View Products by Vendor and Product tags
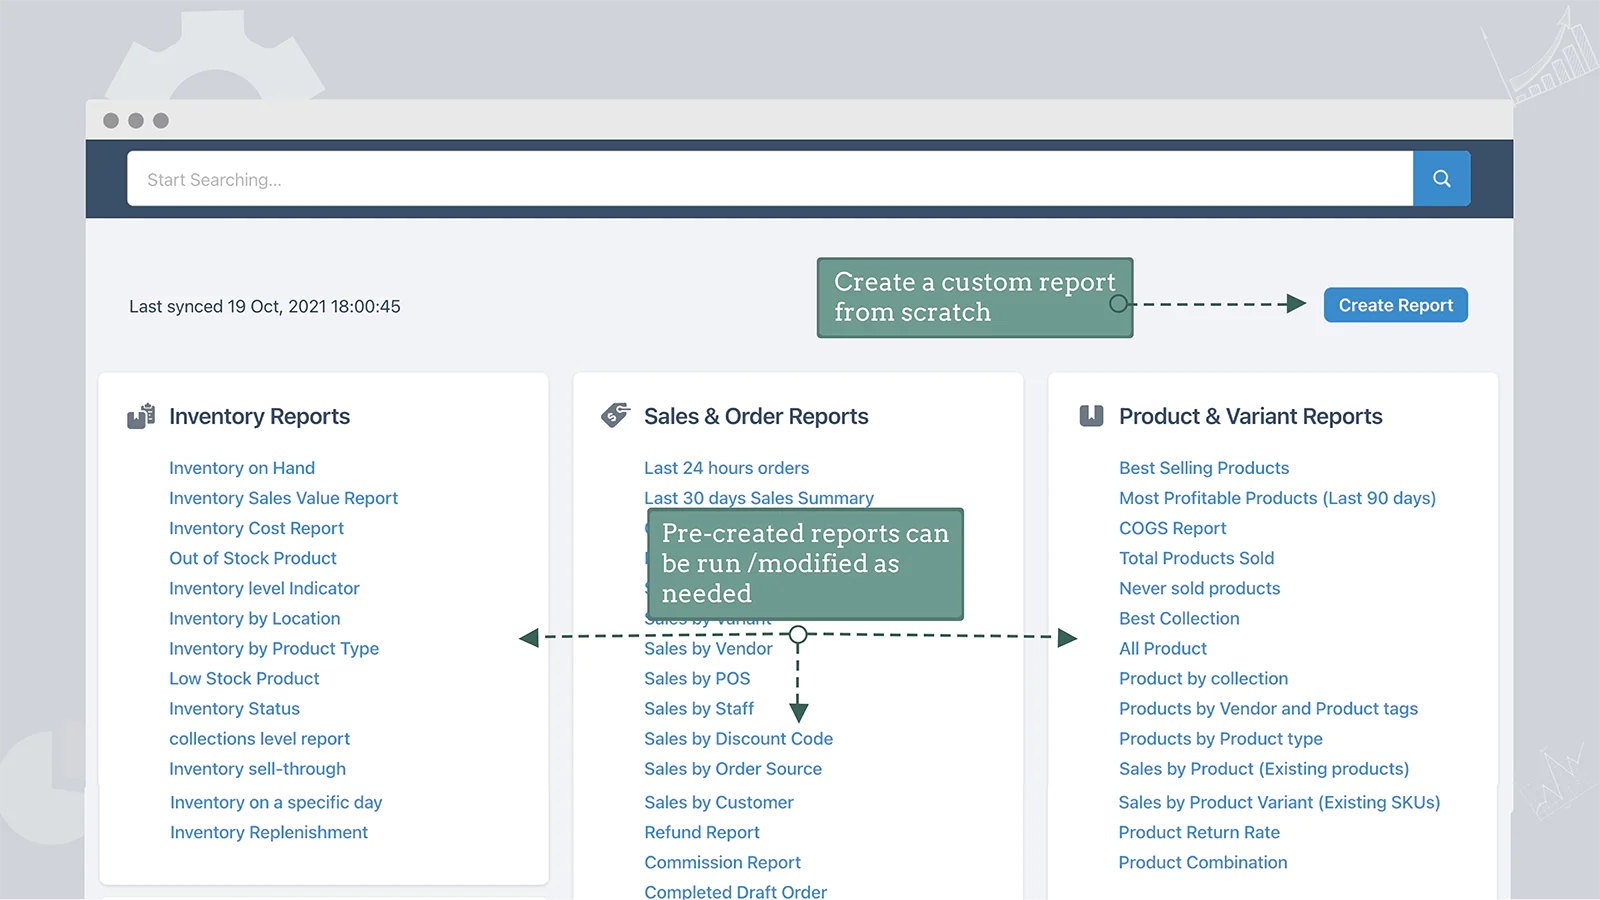The width and height of the screenshot is (1600, 900). (1267, 708)
